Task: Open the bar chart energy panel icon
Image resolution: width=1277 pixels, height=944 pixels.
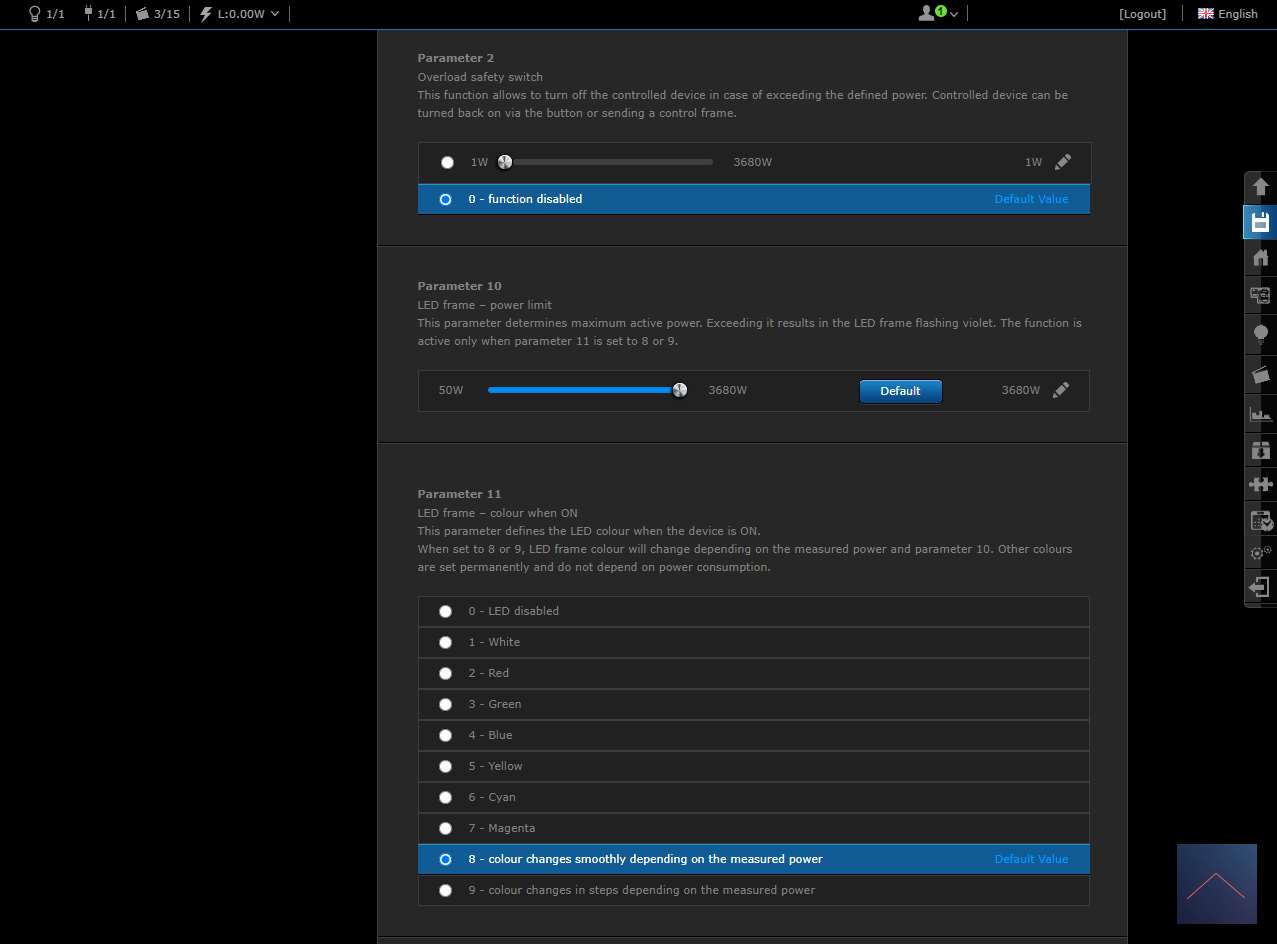Action: [1260, 412]
